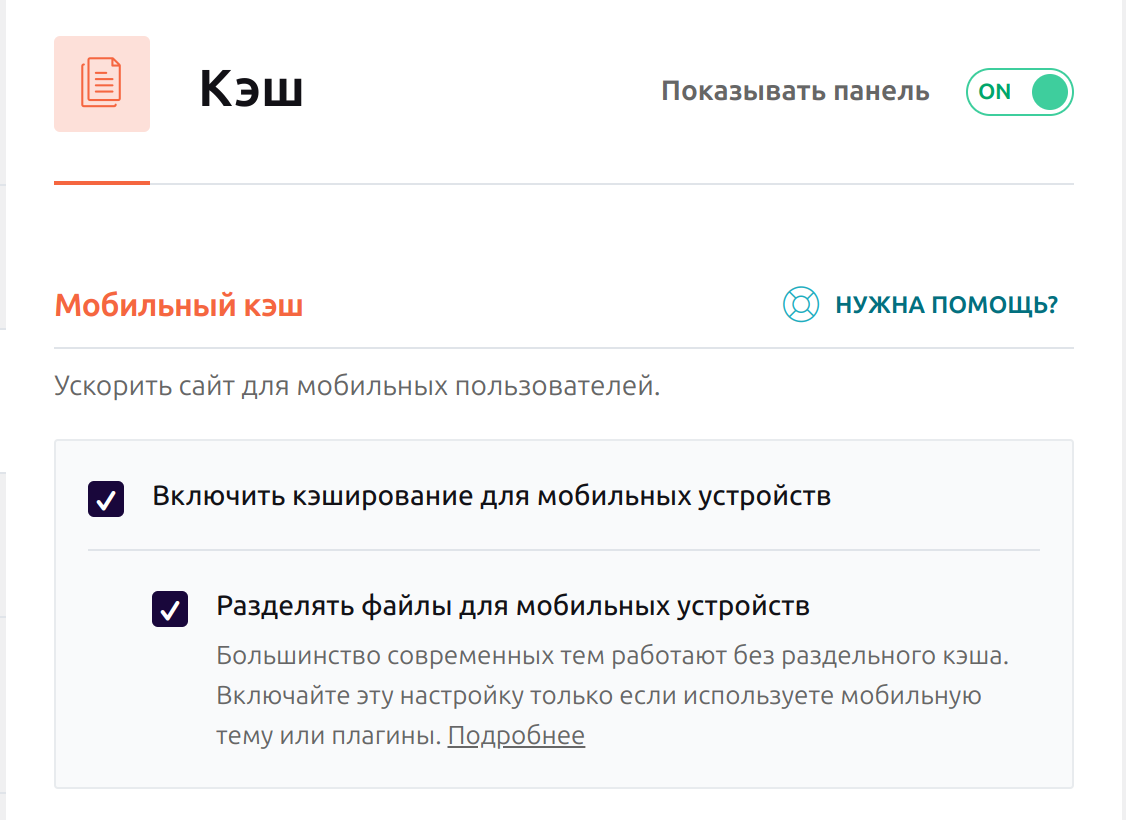The image size is (1126, 820).
Task: Click the Ускорить сайт для мобильных пользователей description
Action: point(357,386)
